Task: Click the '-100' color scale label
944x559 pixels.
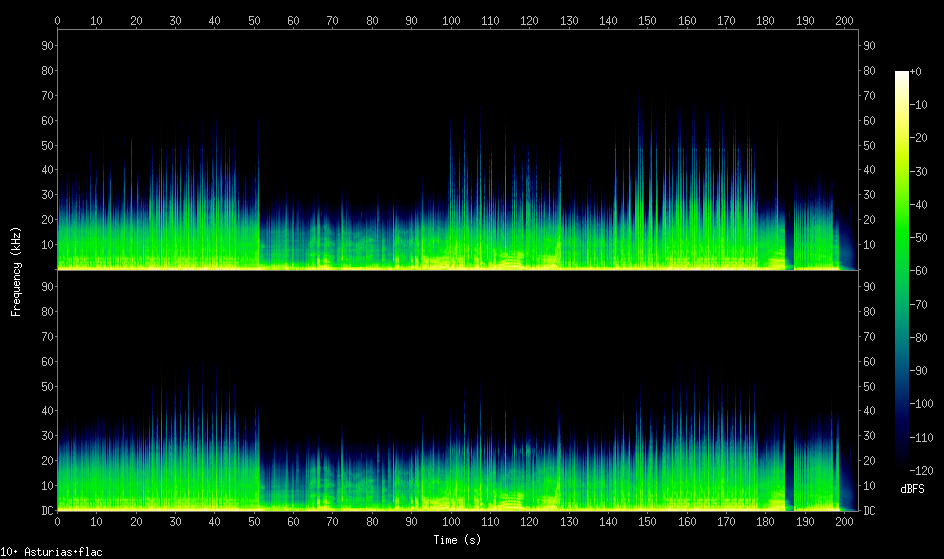Action: (x=921, y=404)
